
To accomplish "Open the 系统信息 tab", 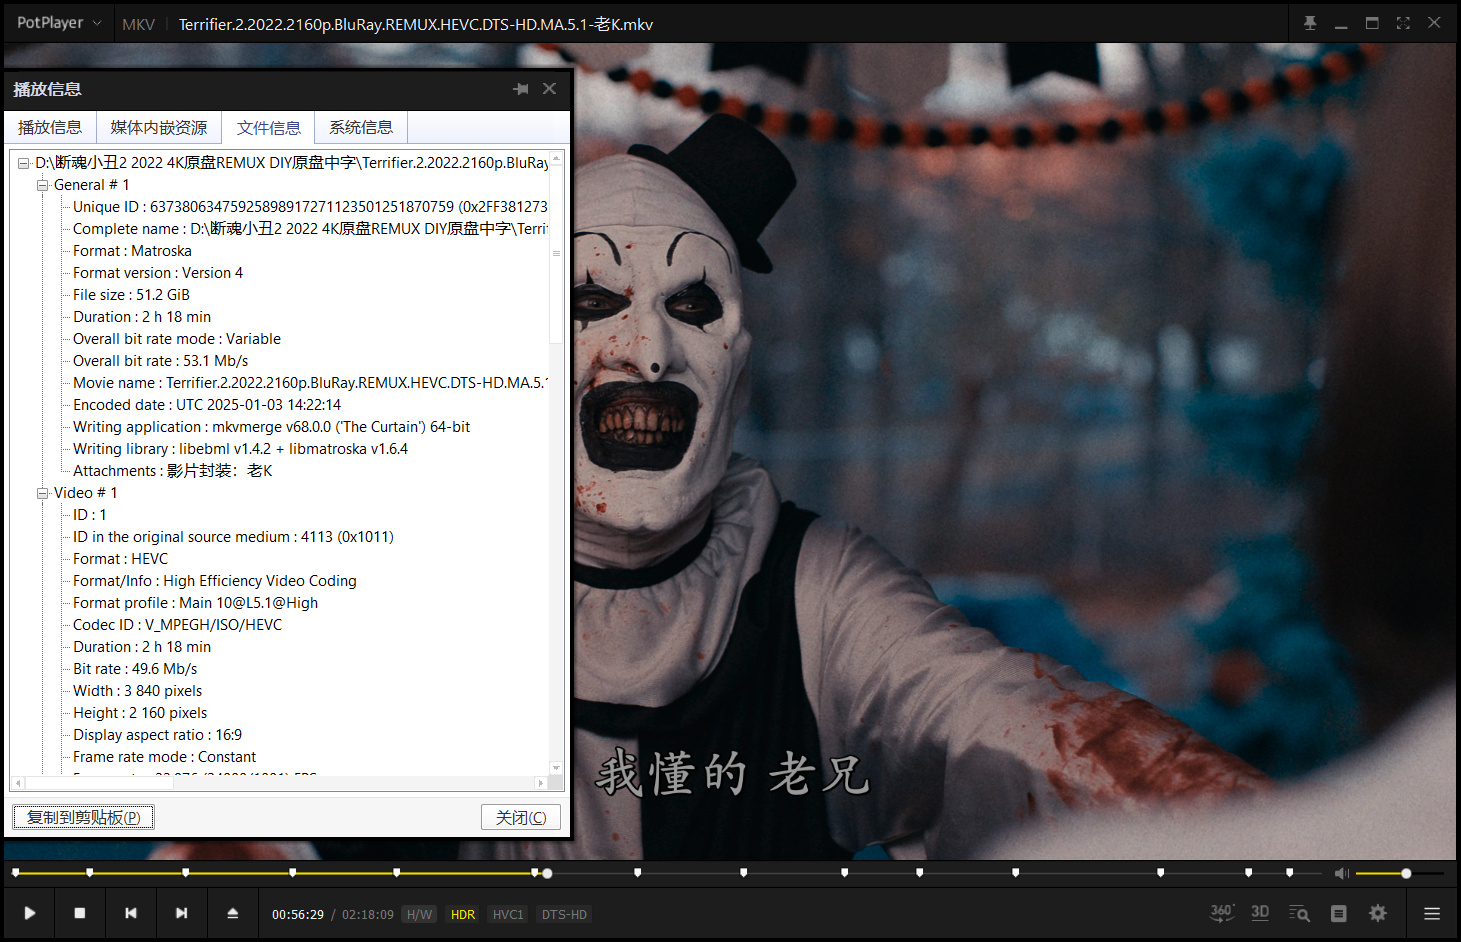I will [361, 127].
